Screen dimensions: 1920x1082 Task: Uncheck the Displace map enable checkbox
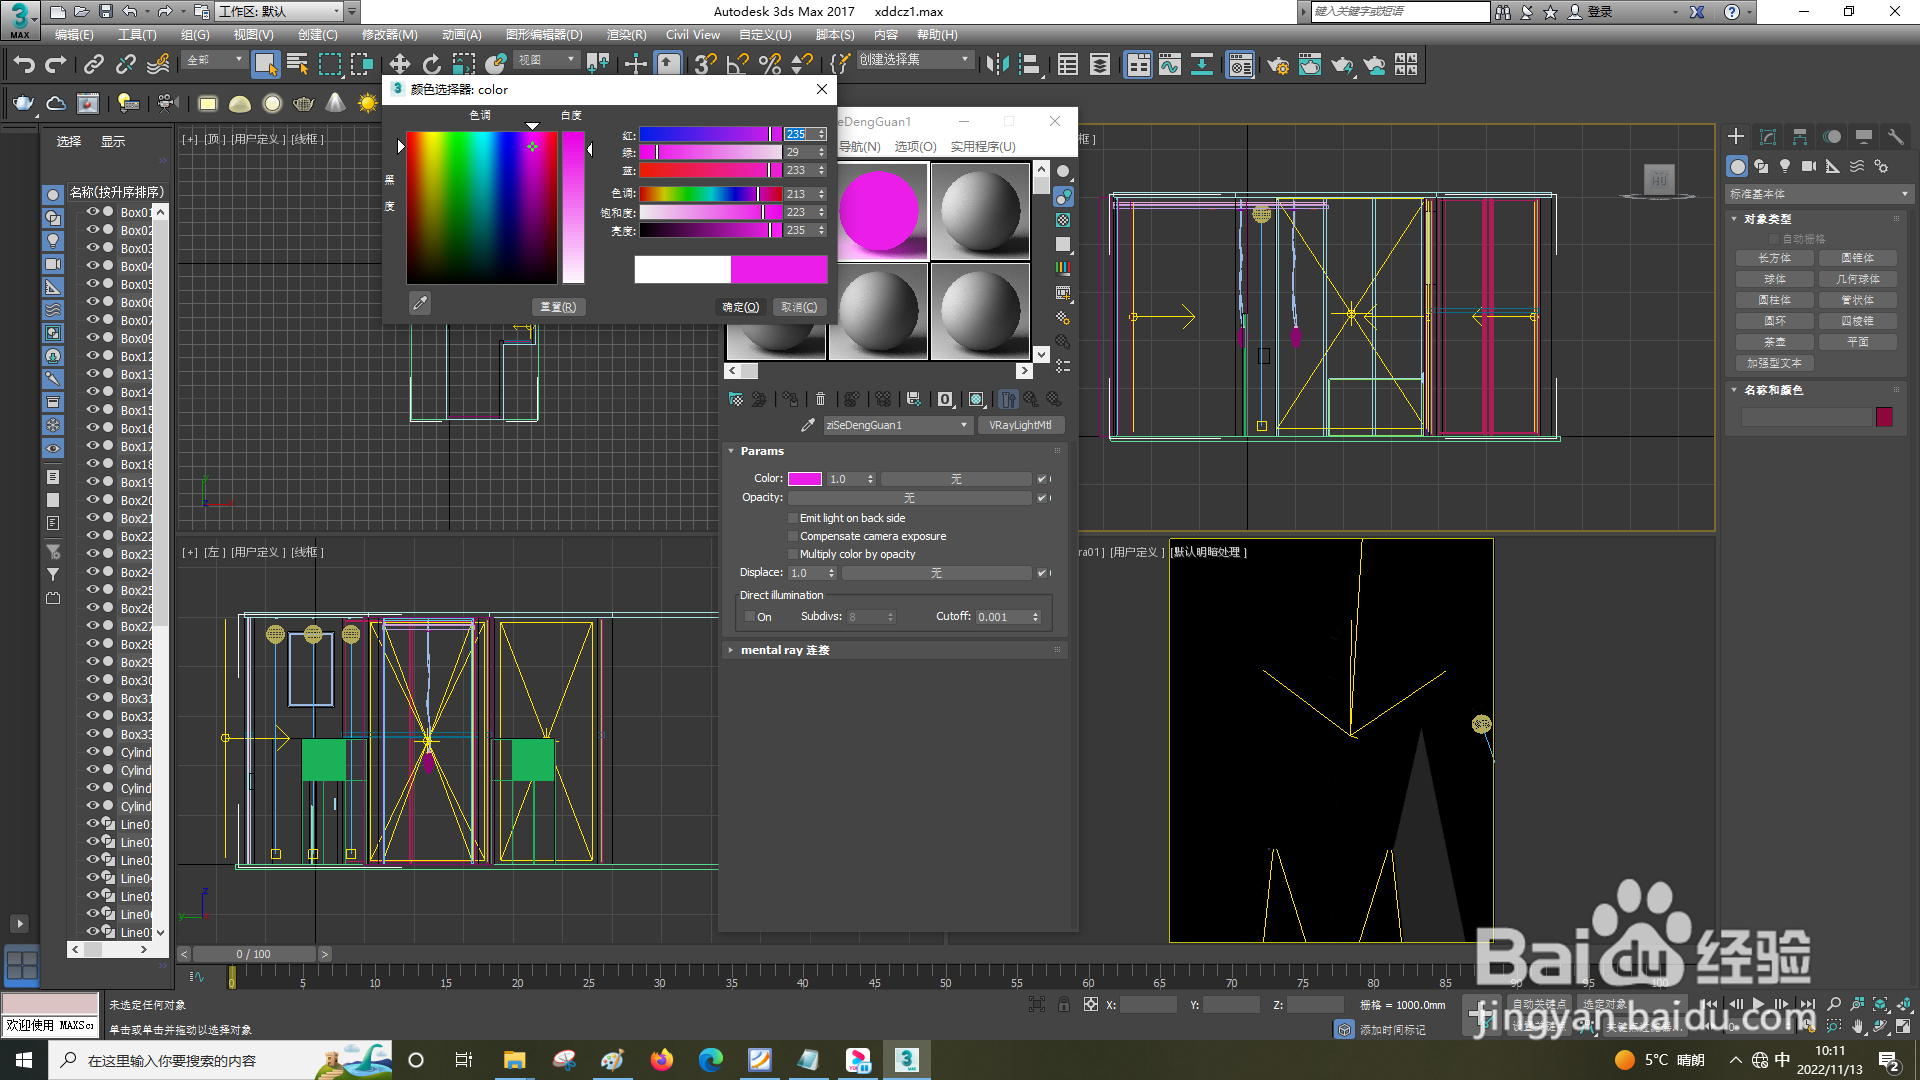[x=1042, y=573]
